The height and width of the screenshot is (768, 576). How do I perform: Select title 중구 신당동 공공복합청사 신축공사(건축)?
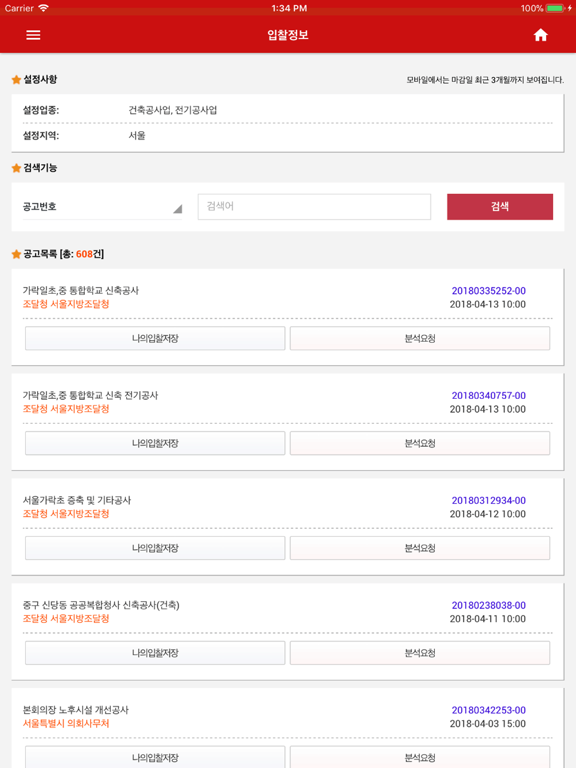pyautogui.click(x=101, y=605)
